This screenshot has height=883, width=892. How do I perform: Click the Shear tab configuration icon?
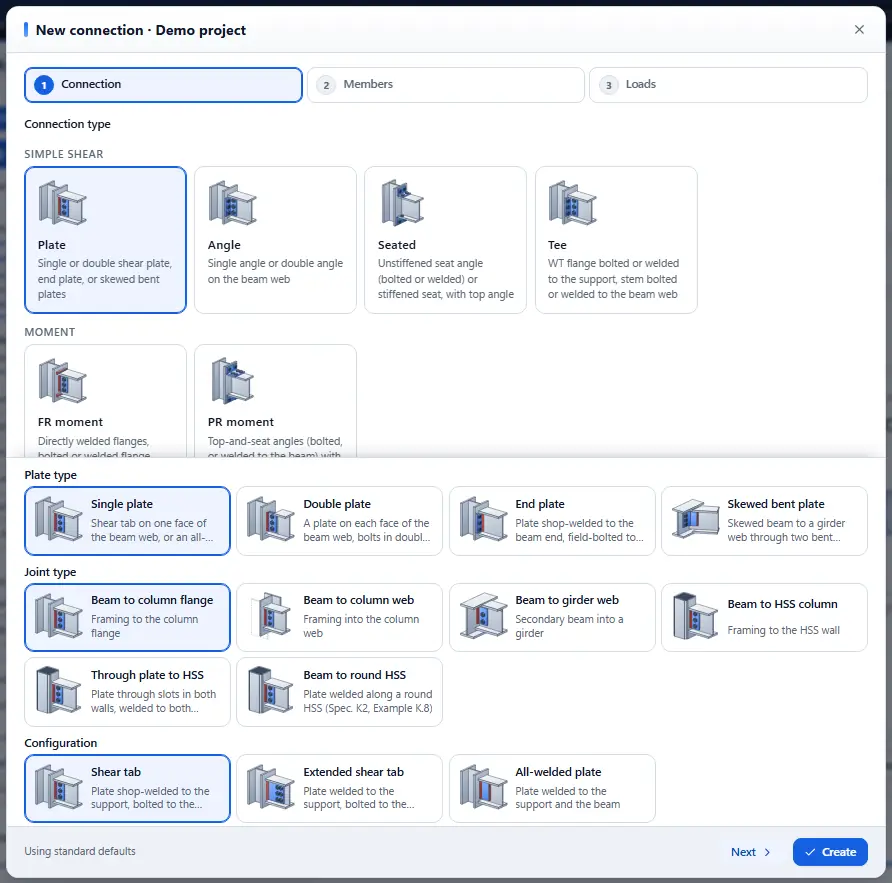(59, 788)
